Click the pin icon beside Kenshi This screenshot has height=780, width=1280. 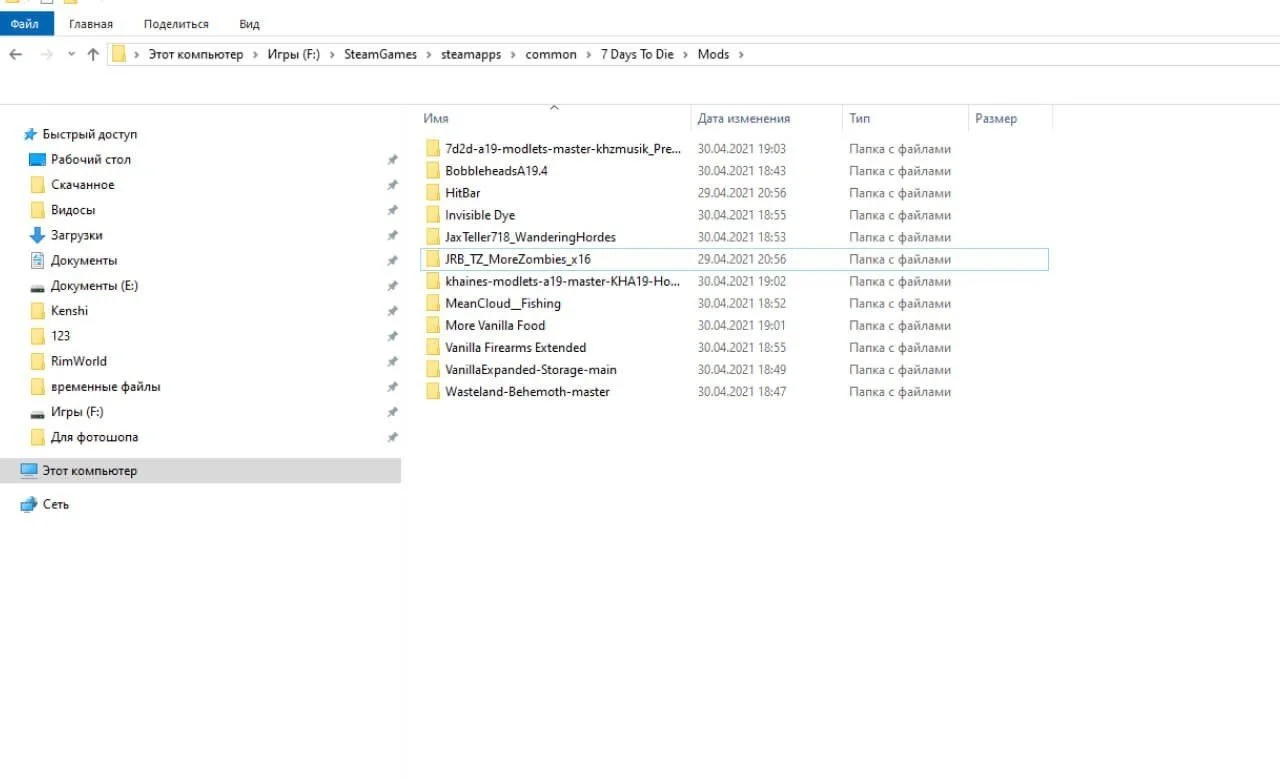coord(392,311)
